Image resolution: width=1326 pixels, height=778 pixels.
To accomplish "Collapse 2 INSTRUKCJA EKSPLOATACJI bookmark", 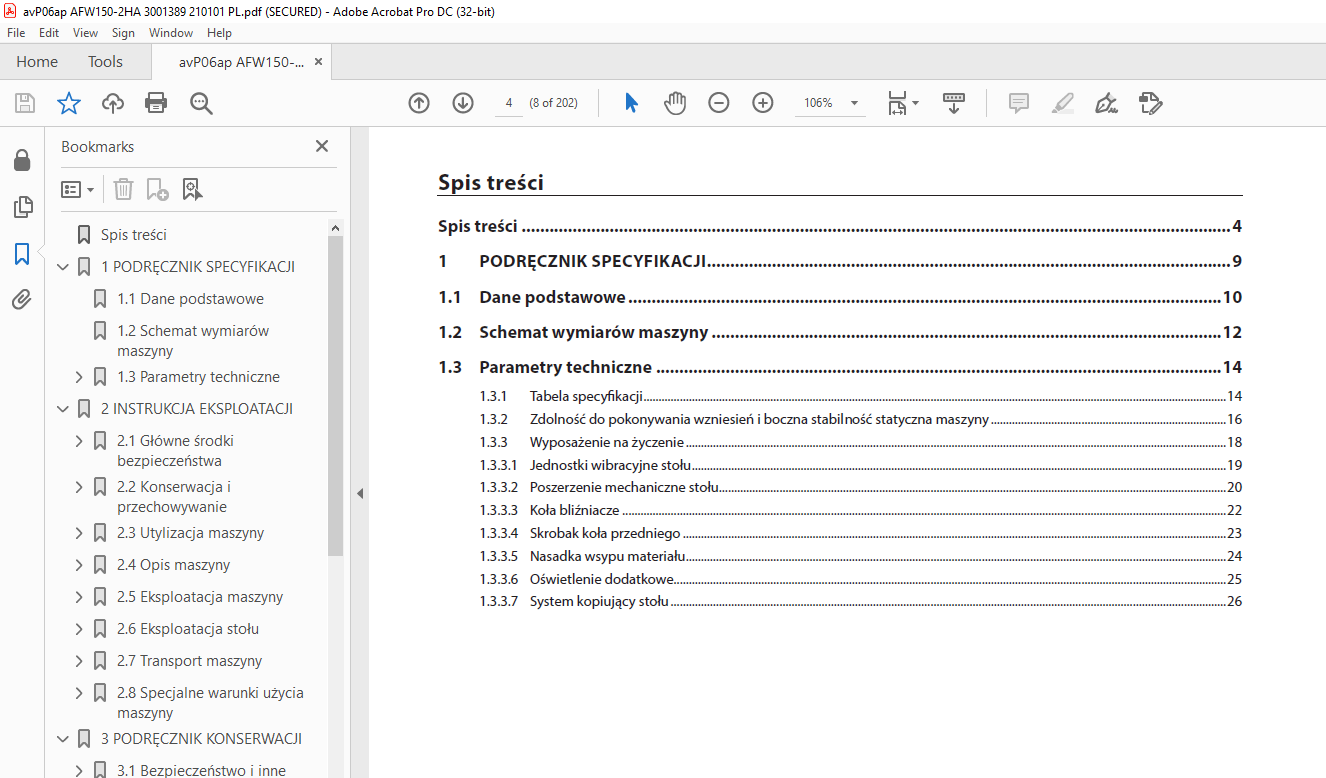I will pyautogui.click(x=64, y=409).
